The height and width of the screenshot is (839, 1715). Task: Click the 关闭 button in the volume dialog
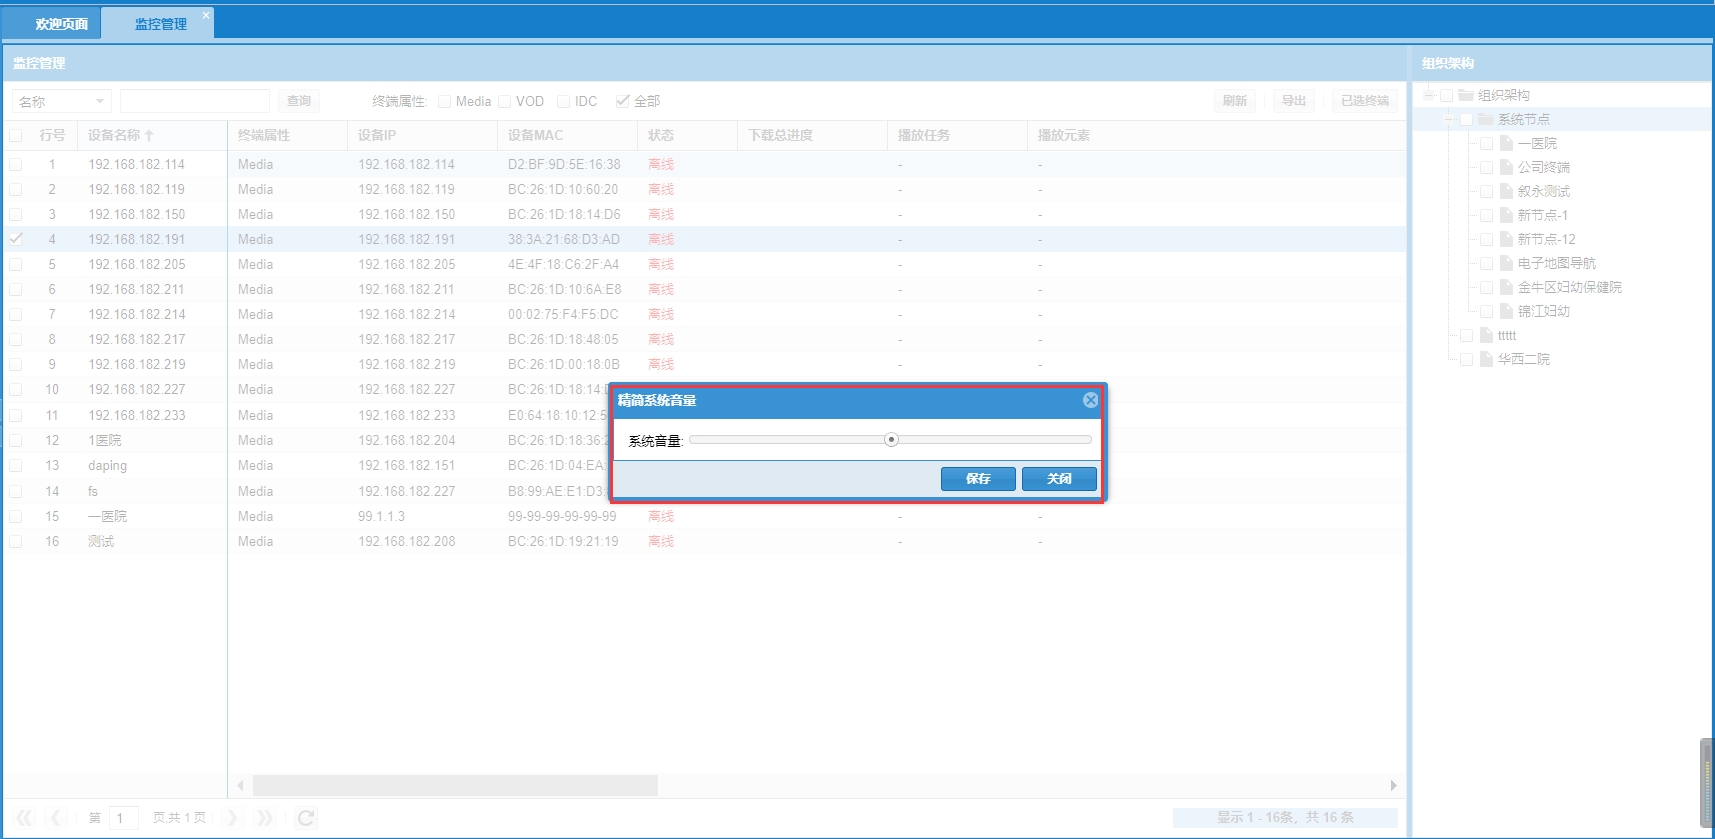coord(1059,479)
